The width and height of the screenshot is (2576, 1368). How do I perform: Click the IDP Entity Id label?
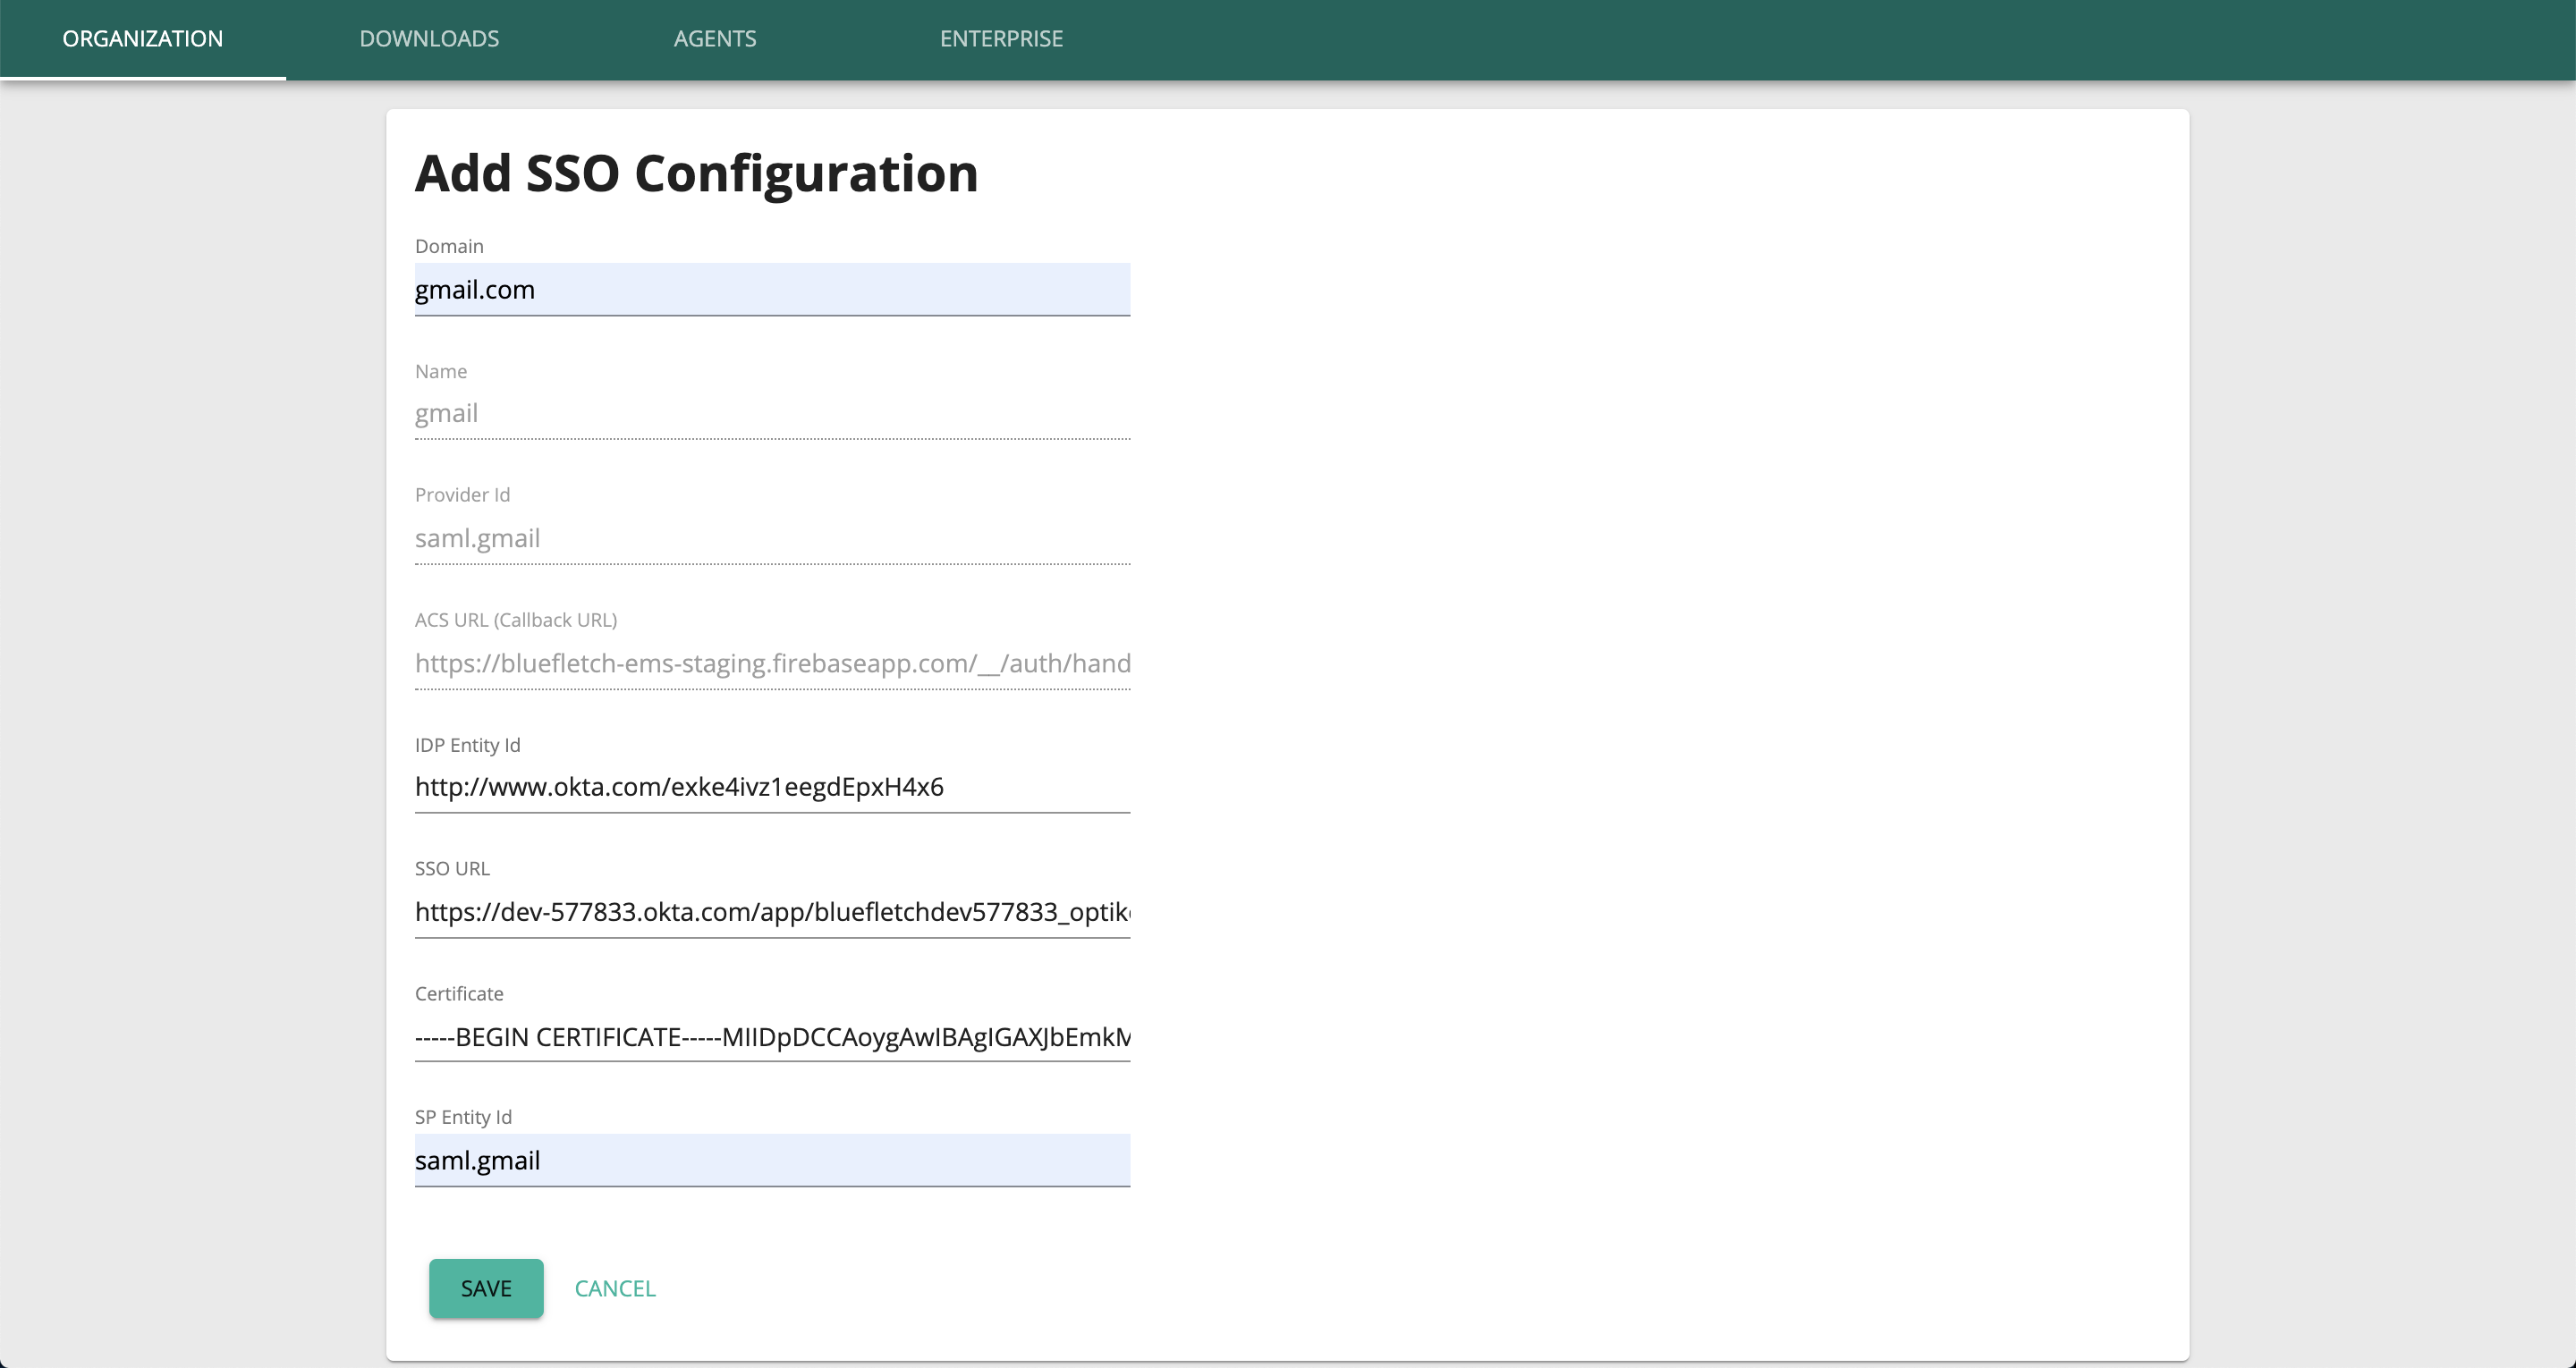pos(467,745)
